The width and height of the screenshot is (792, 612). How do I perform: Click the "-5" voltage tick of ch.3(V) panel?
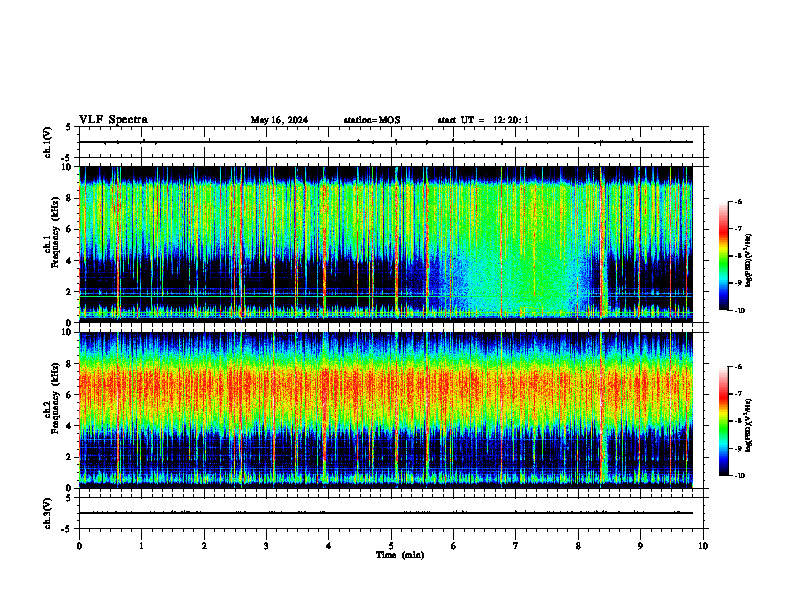(67, 529)
